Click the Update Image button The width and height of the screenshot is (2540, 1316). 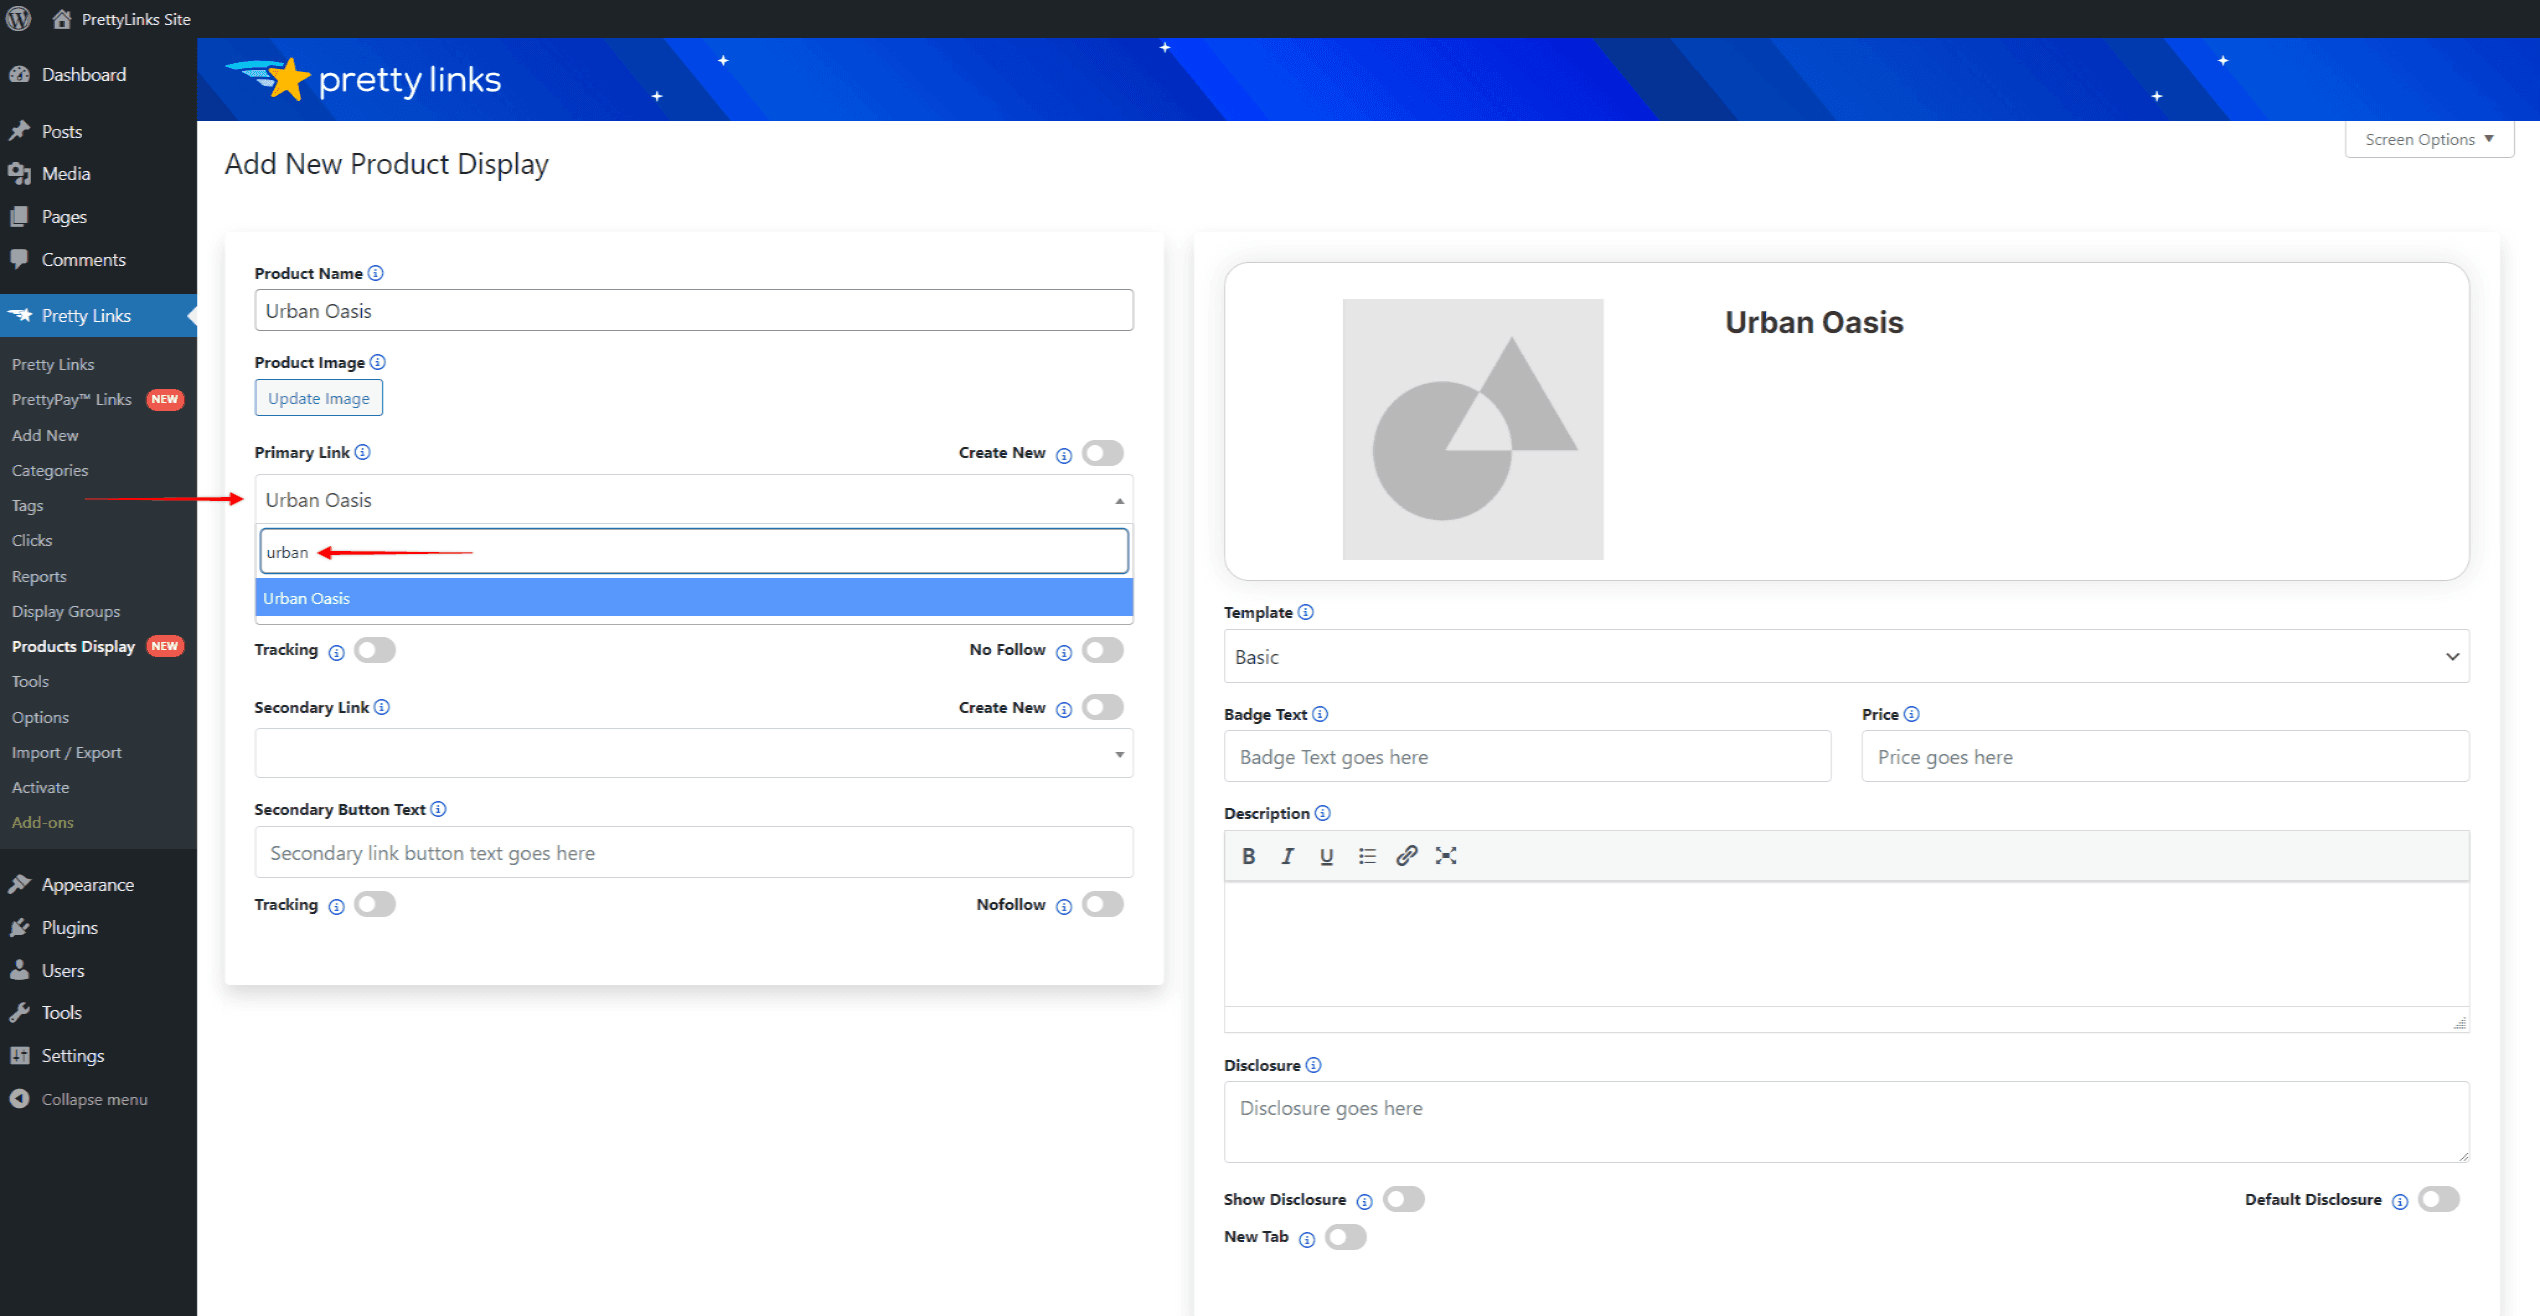(x=318, y=398)
